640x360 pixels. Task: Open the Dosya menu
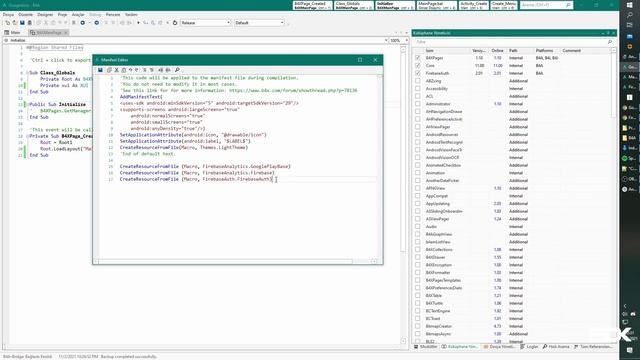point(8,15)
